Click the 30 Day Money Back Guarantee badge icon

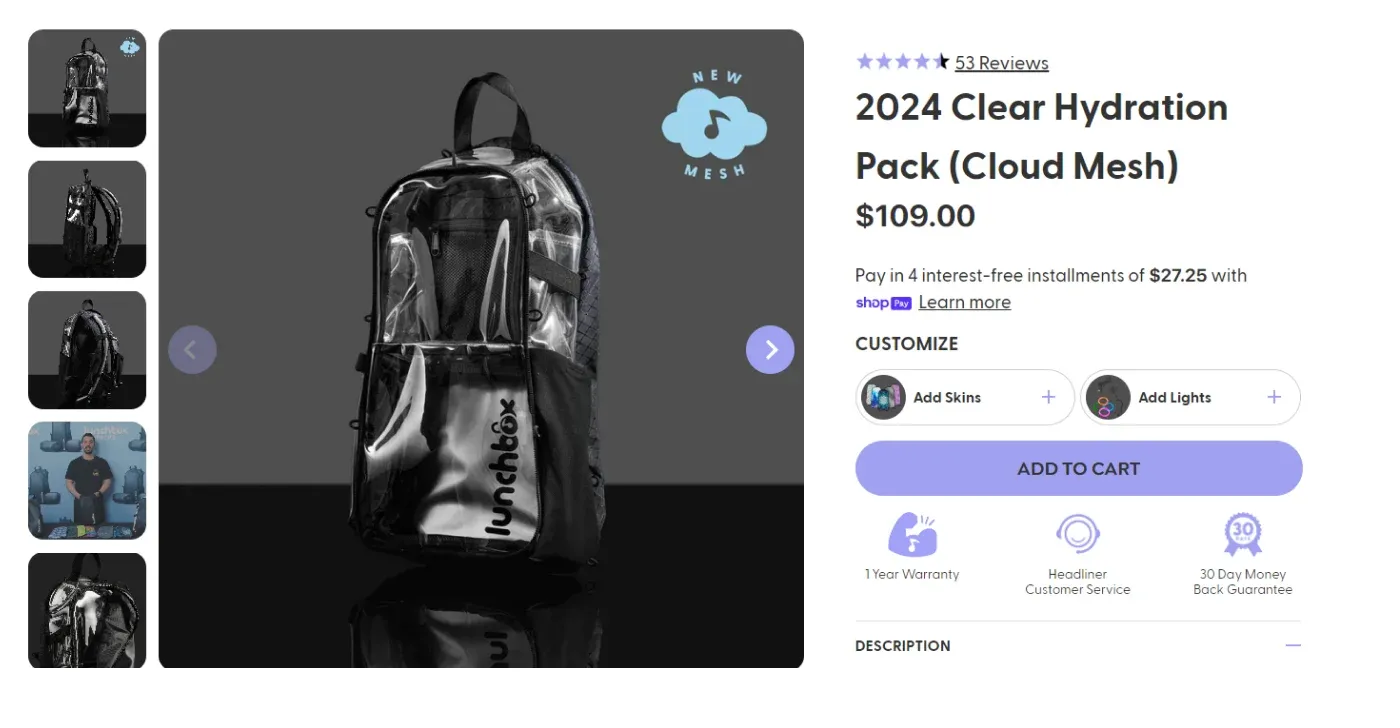coord(1242,533)
